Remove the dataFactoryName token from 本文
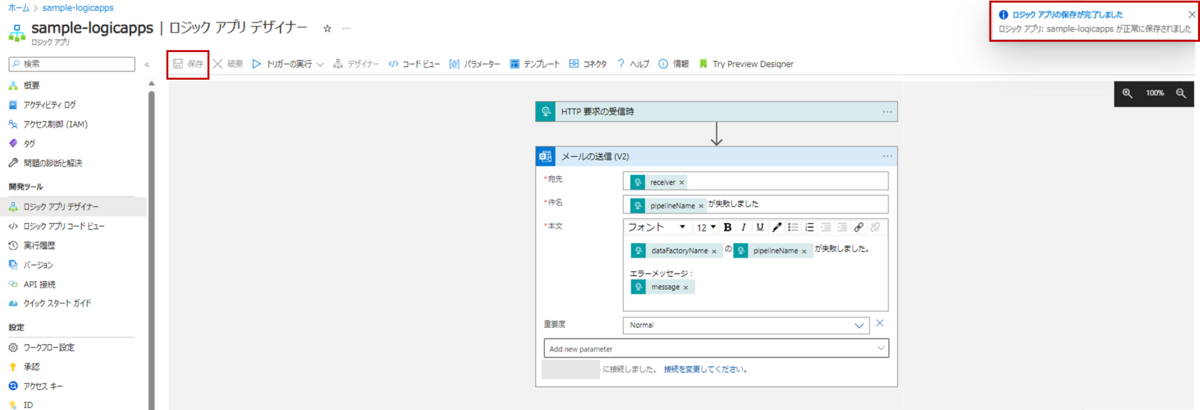This screenshot has width=1200, height=410. pos(714,251)
